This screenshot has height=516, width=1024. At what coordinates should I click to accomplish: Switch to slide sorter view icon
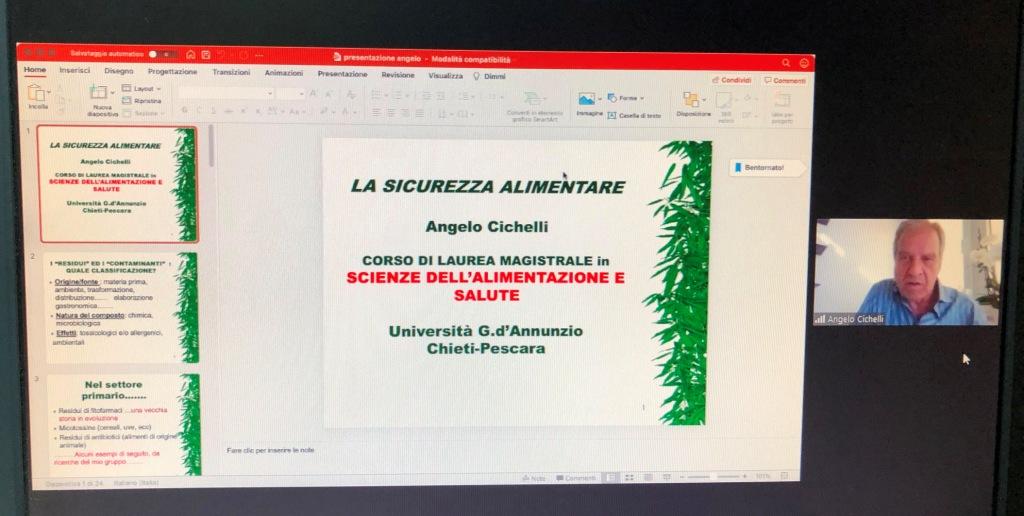628,478
